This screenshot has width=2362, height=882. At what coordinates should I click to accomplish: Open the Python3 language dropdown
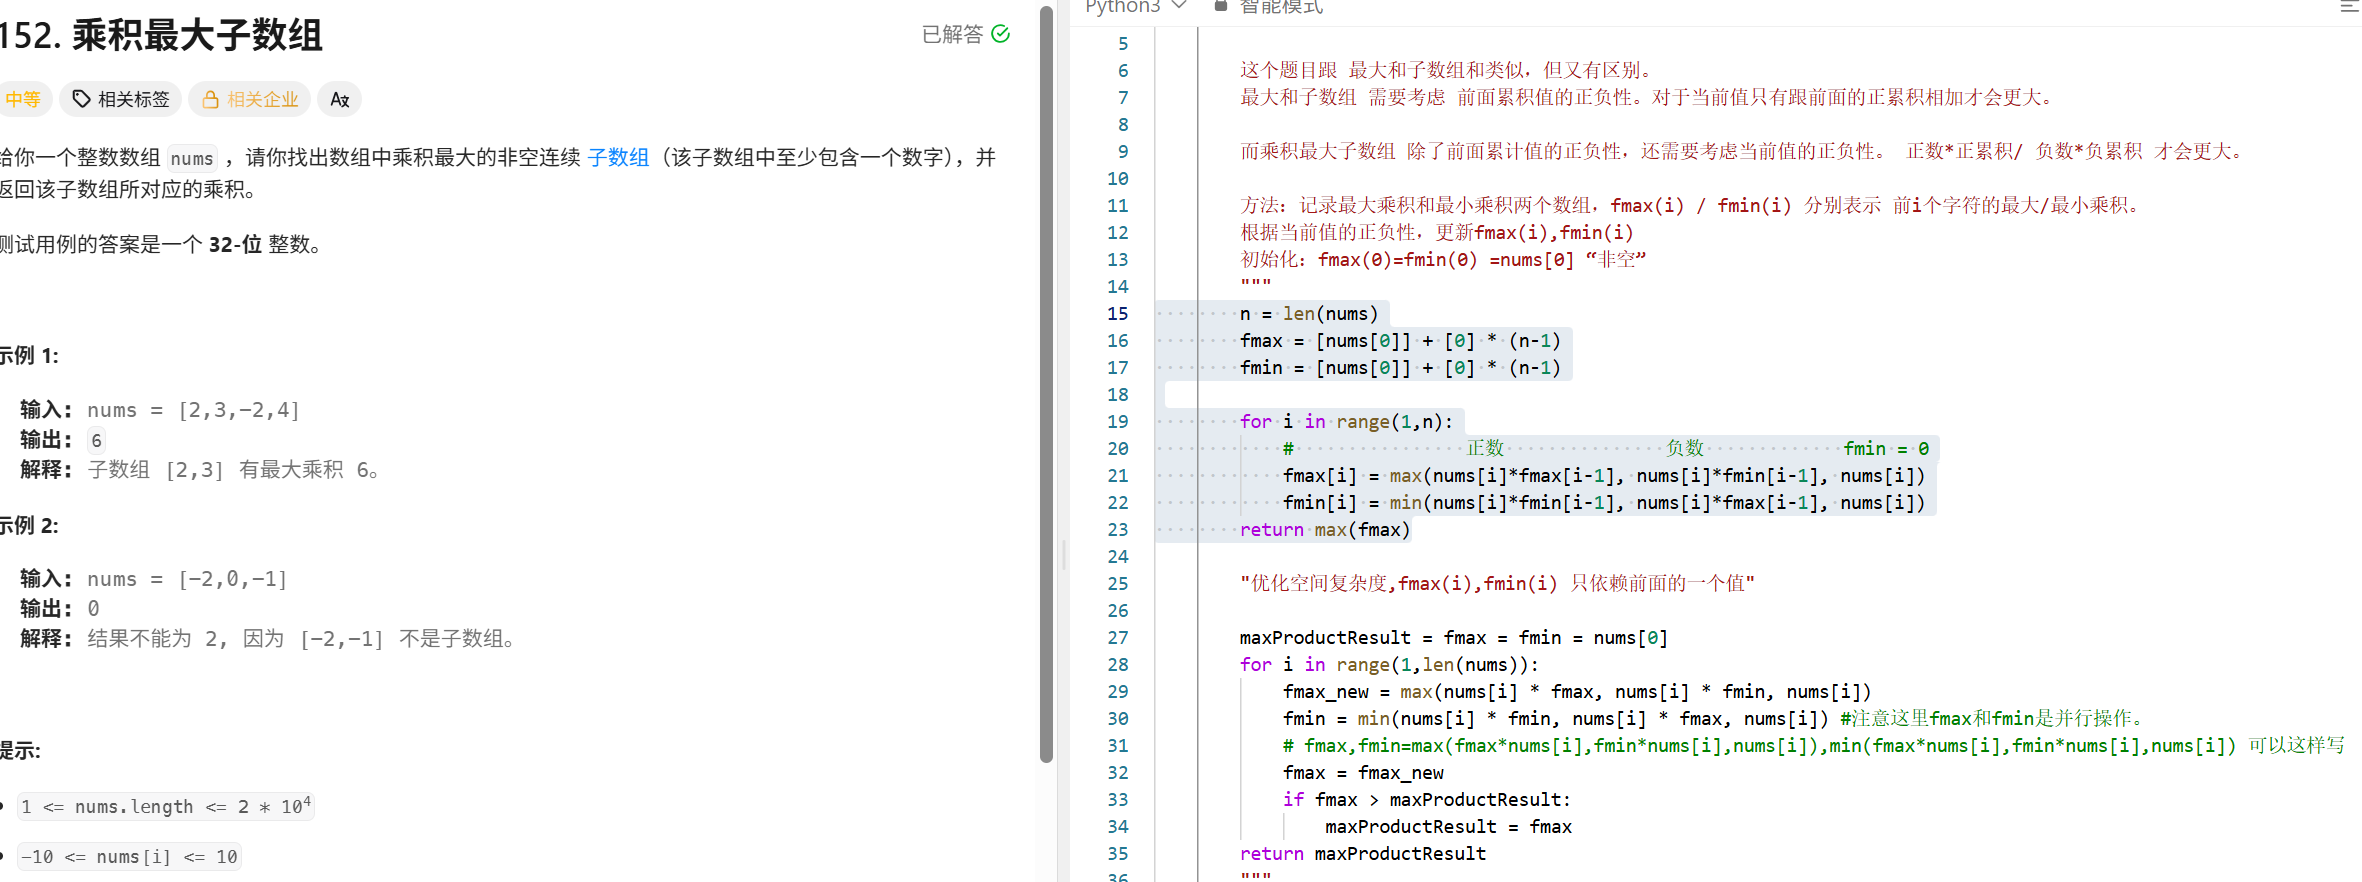click(1136, 6)
